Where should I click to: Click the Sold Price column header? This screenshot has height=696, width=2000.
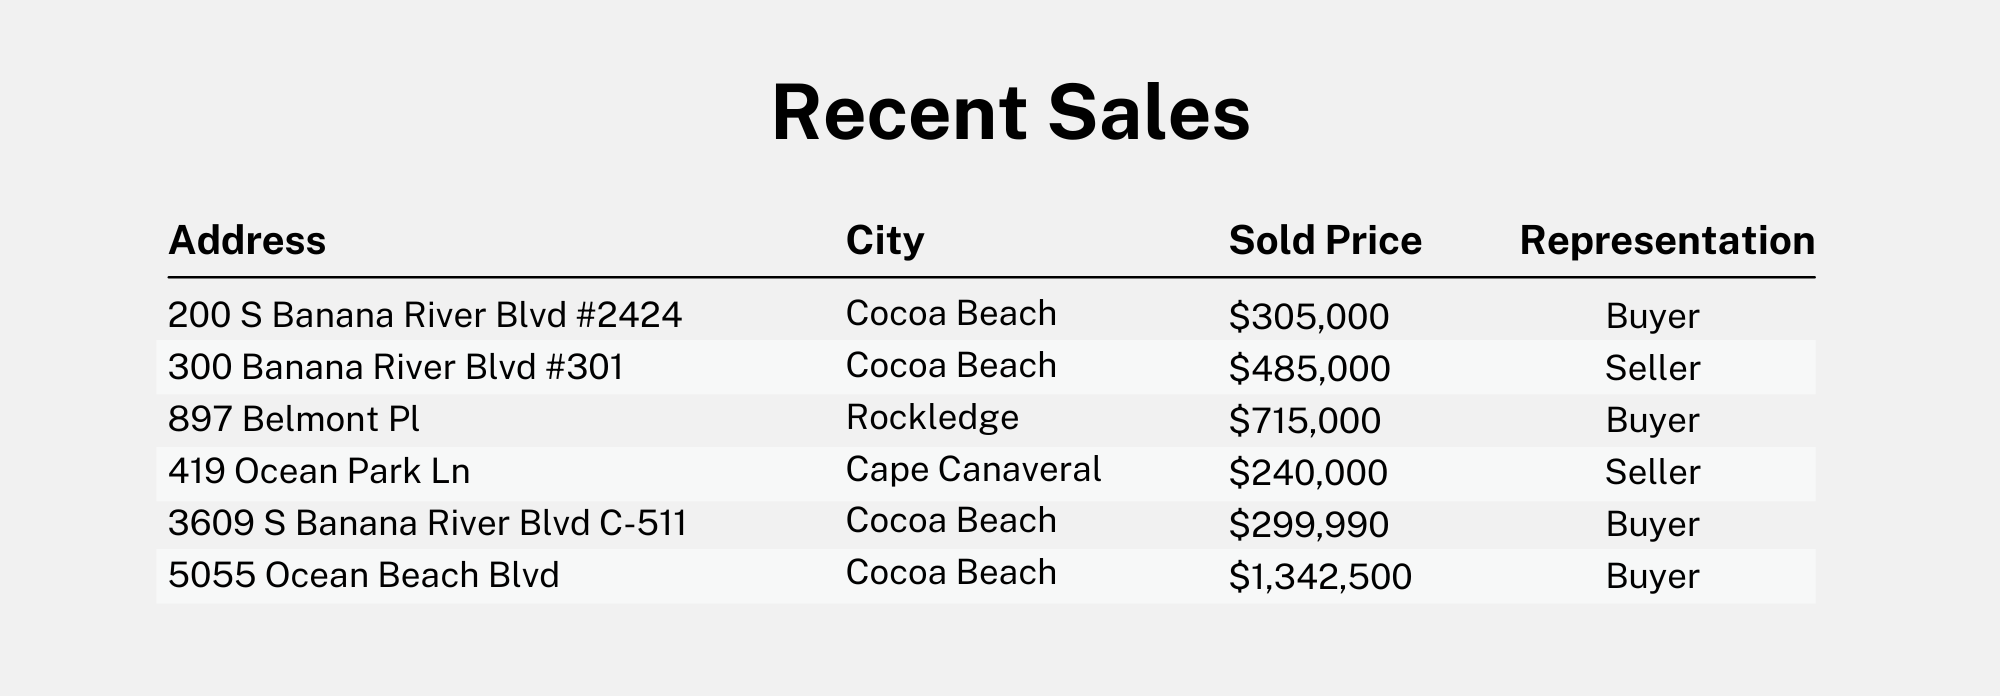(x=1325, y=241)
